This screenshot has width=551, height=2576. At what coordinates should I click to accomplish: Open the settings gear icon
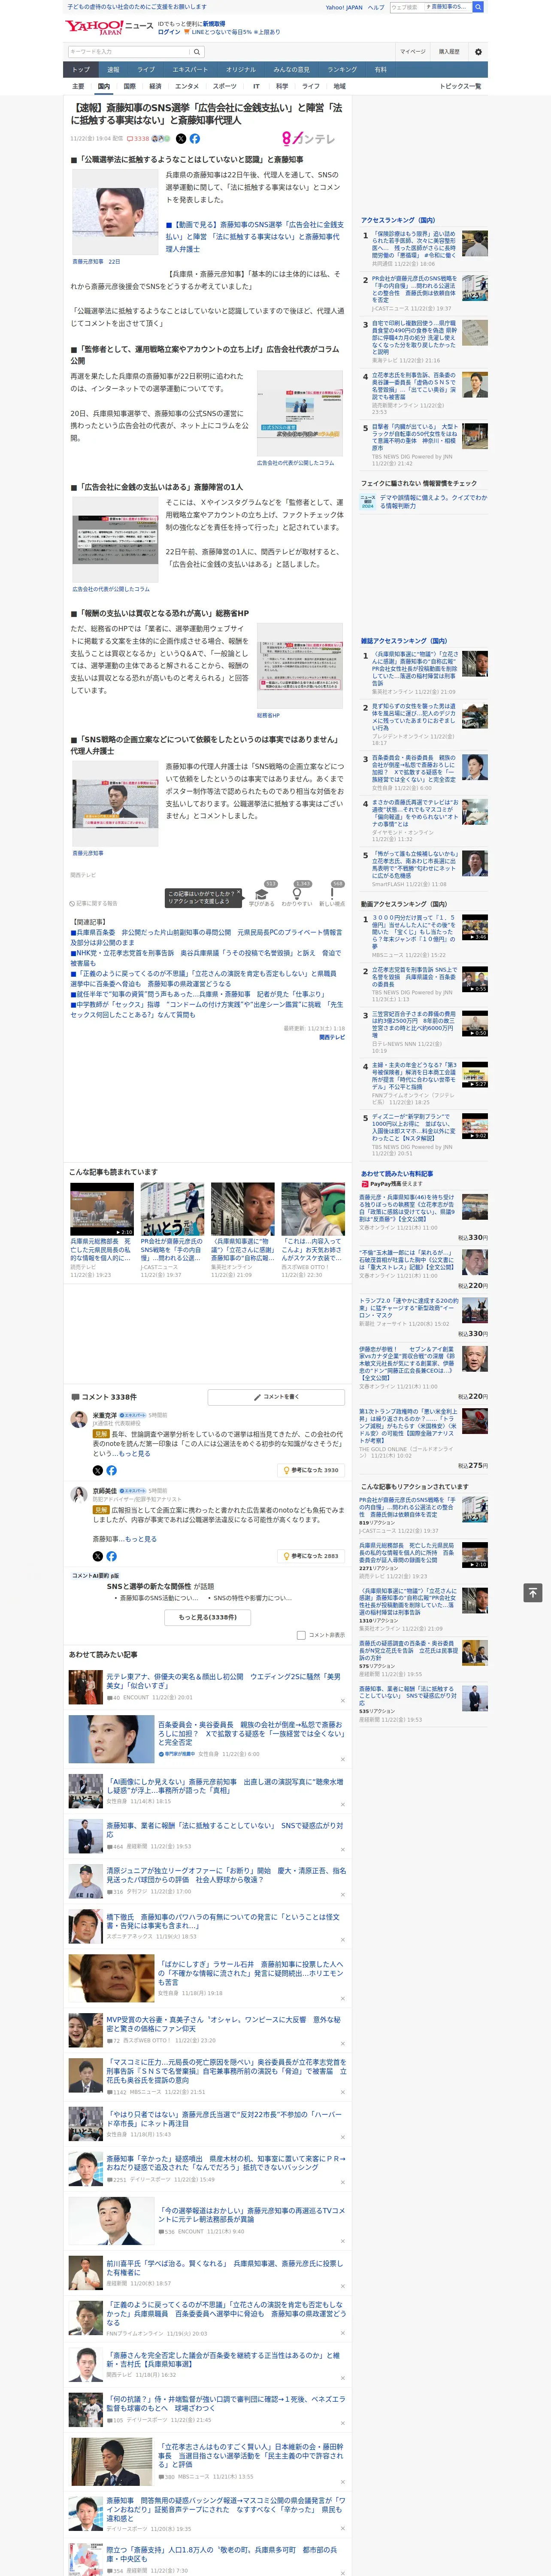click(478, 51)
